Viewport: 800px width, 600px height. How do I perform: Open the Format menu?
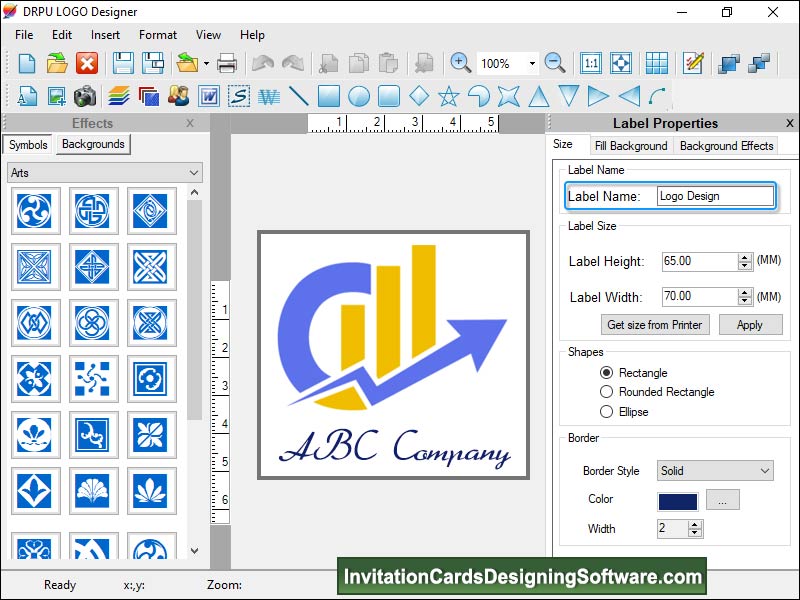point(158,35)
